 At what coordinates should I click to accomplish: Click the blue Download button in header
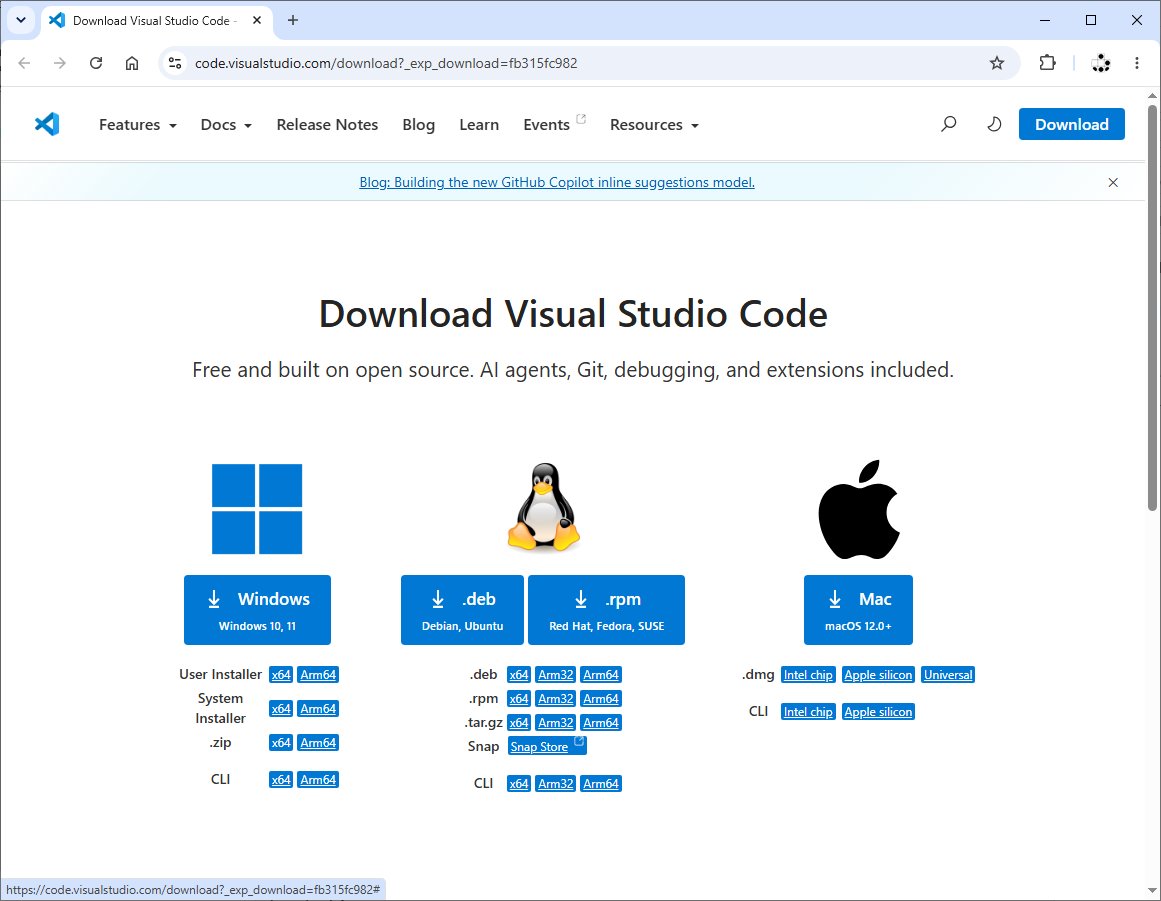pyautogui.click(x=1071, y=124)
